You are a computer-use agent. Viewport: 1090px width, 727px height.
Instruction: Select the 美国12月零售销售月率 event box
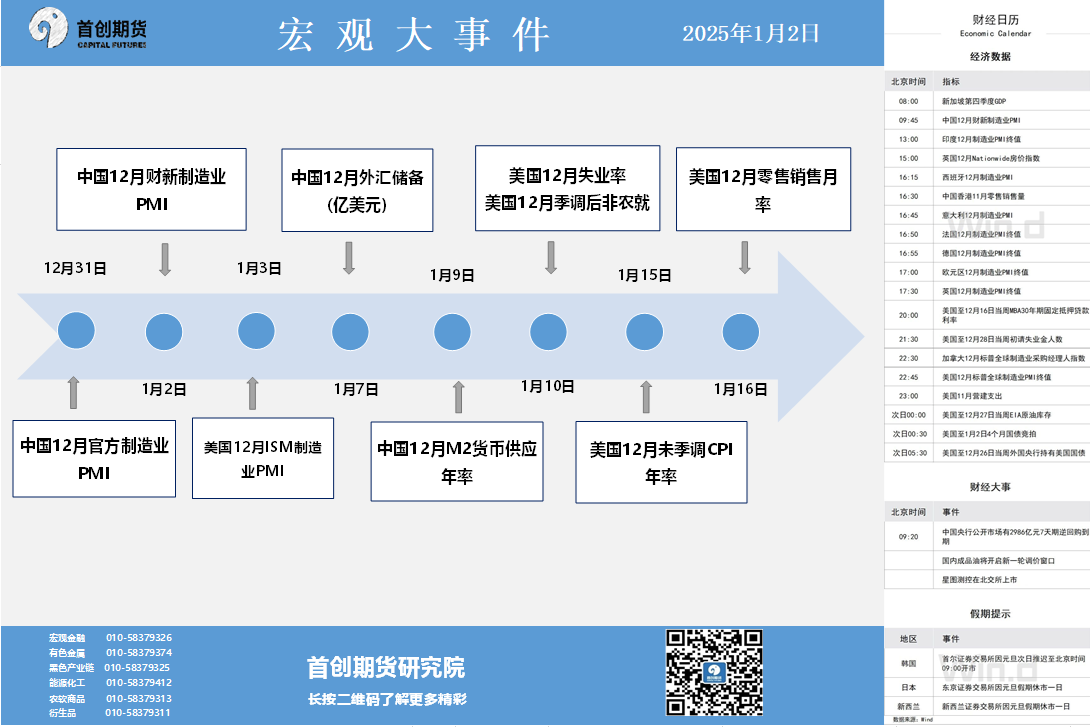(763, 189)
